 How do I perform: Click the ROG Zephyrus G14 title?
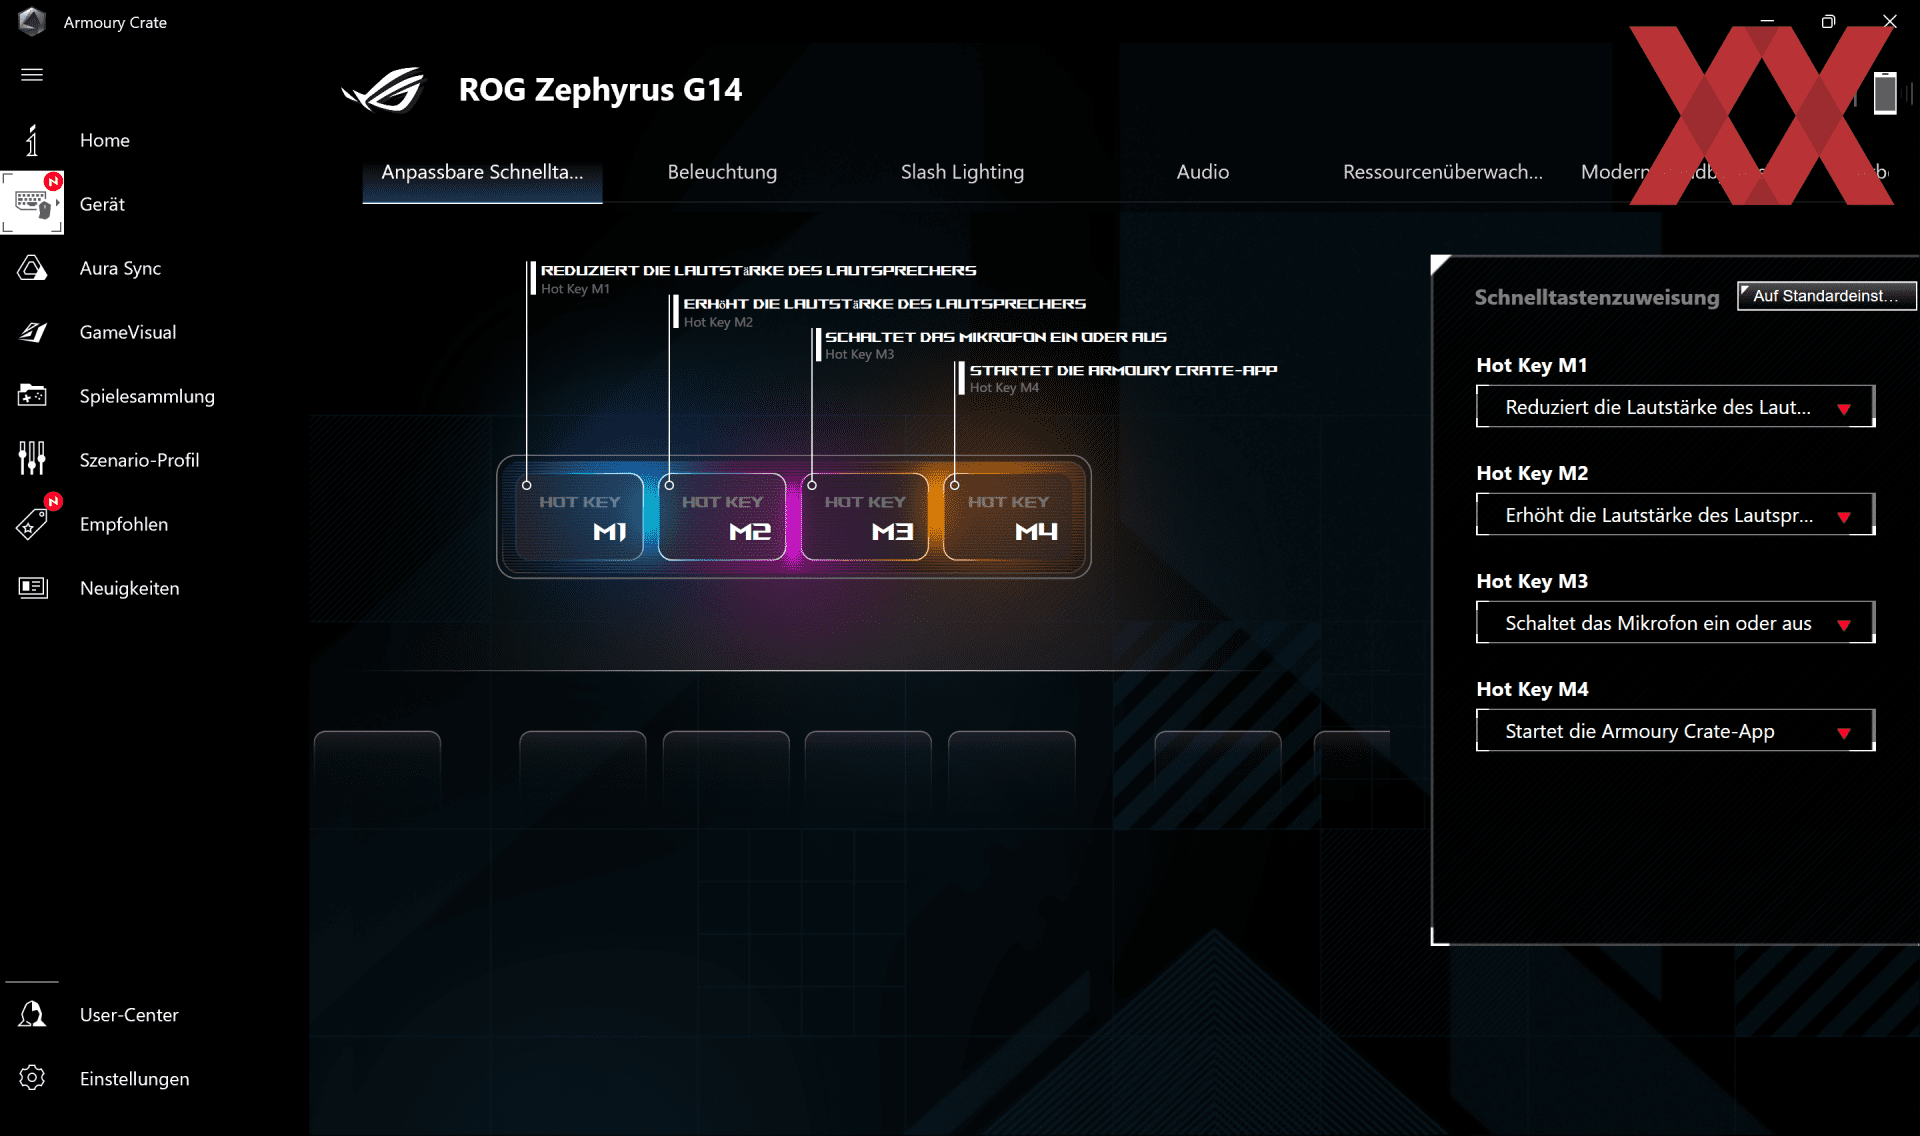tap(600, 89)
